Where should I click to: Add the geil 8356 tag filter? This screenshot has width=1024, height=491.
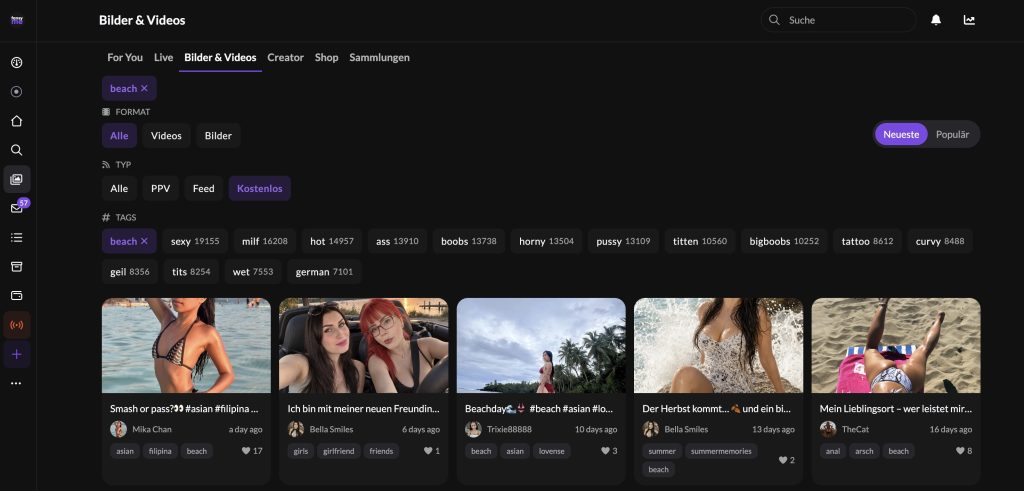[130, 272]
